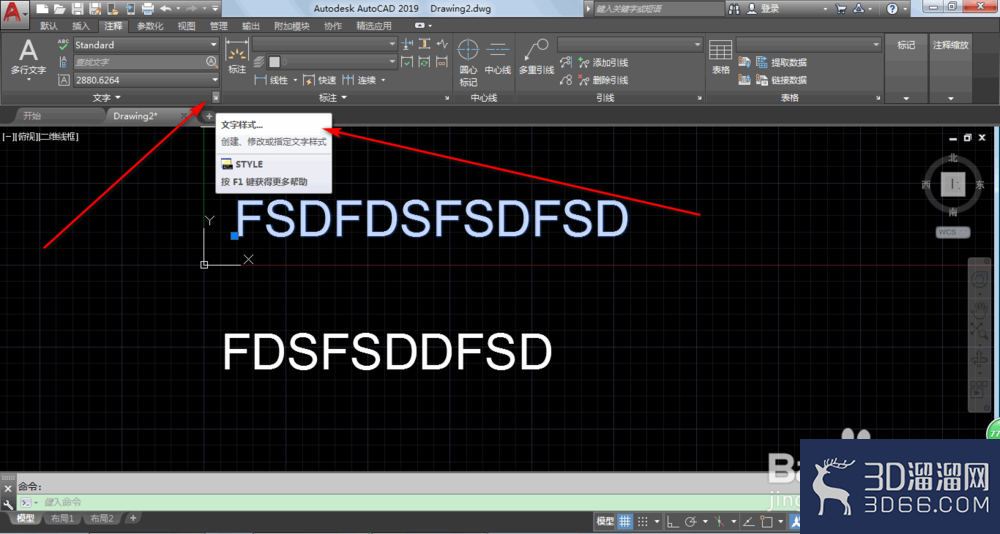Open the 管理 ribbon tab
1000x534 pixels.
pyautogui.click(x=219, y=26)
